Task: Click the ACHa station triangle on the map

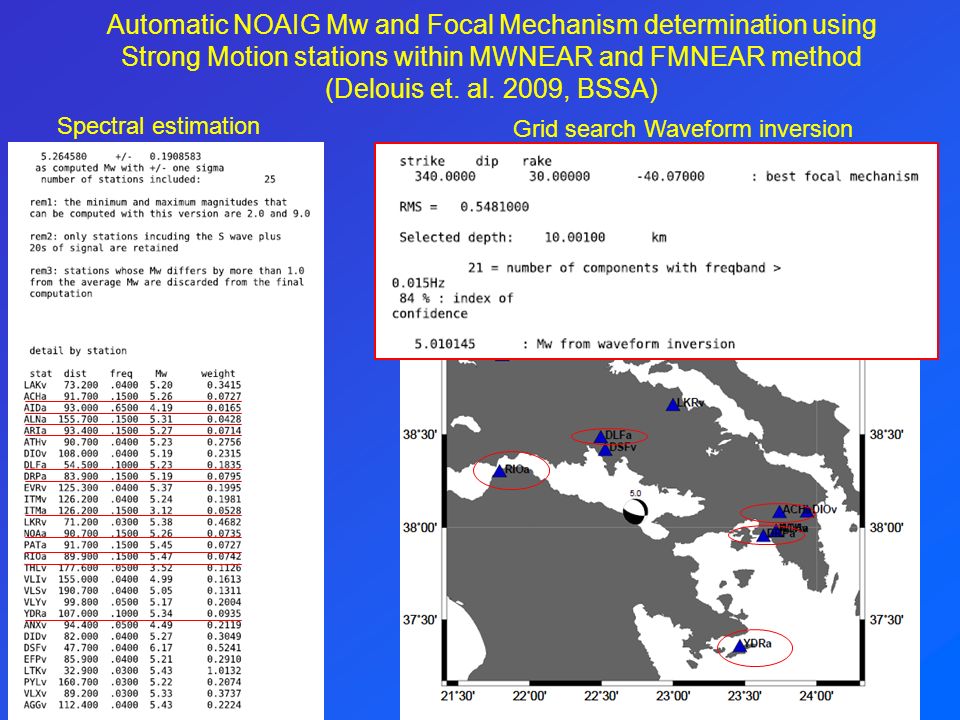Action: pyautogui.click(x=779, y=511)
